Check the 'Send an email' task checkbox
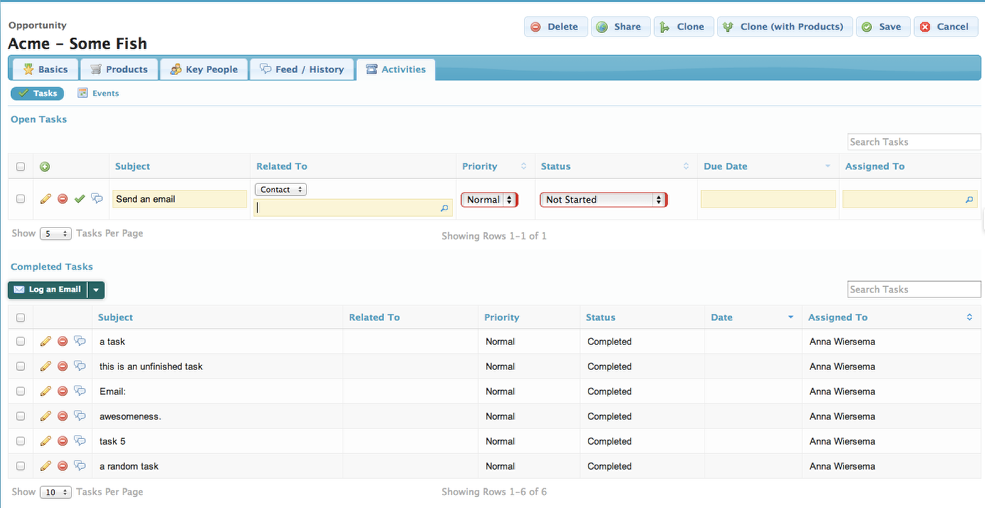 point(21,199)
